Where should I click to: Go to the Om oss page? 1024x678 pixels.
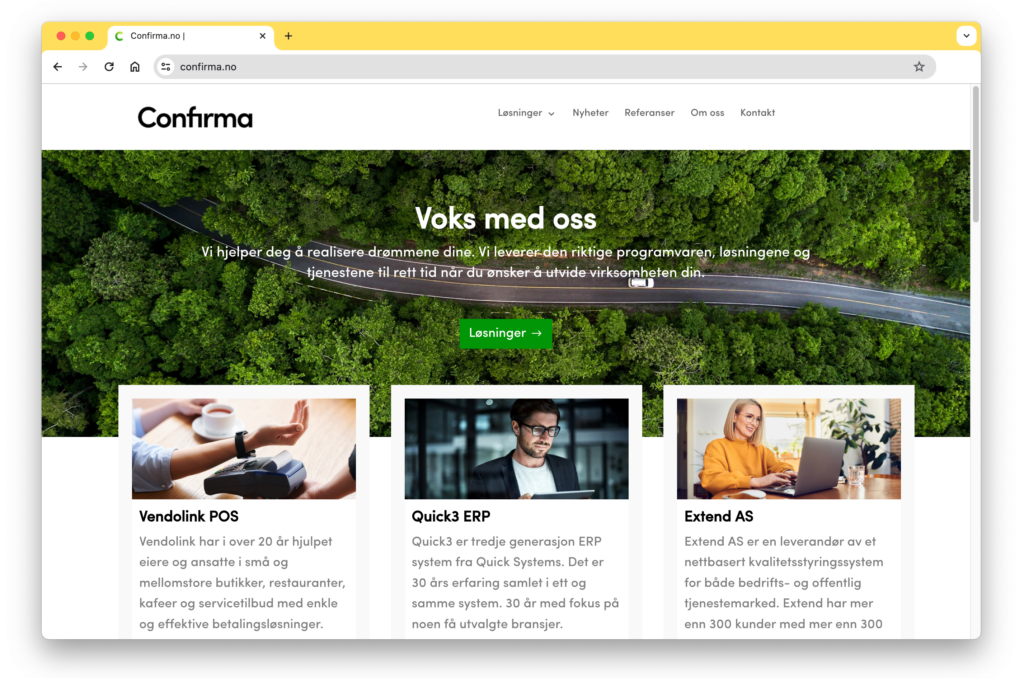[707, 113]
